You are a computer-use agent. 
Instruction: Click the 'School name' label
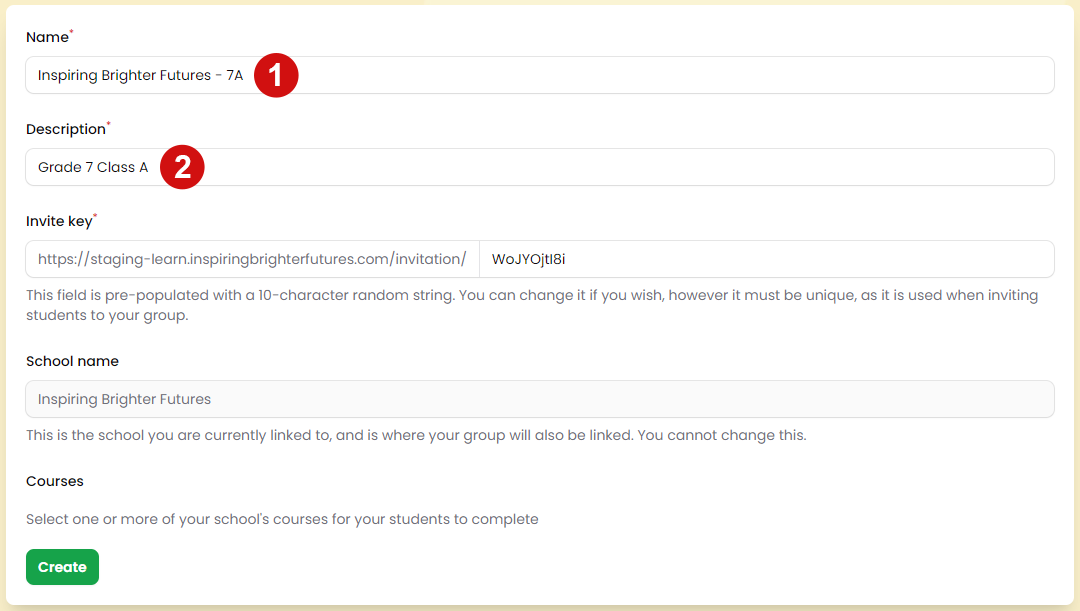[72, 361]
